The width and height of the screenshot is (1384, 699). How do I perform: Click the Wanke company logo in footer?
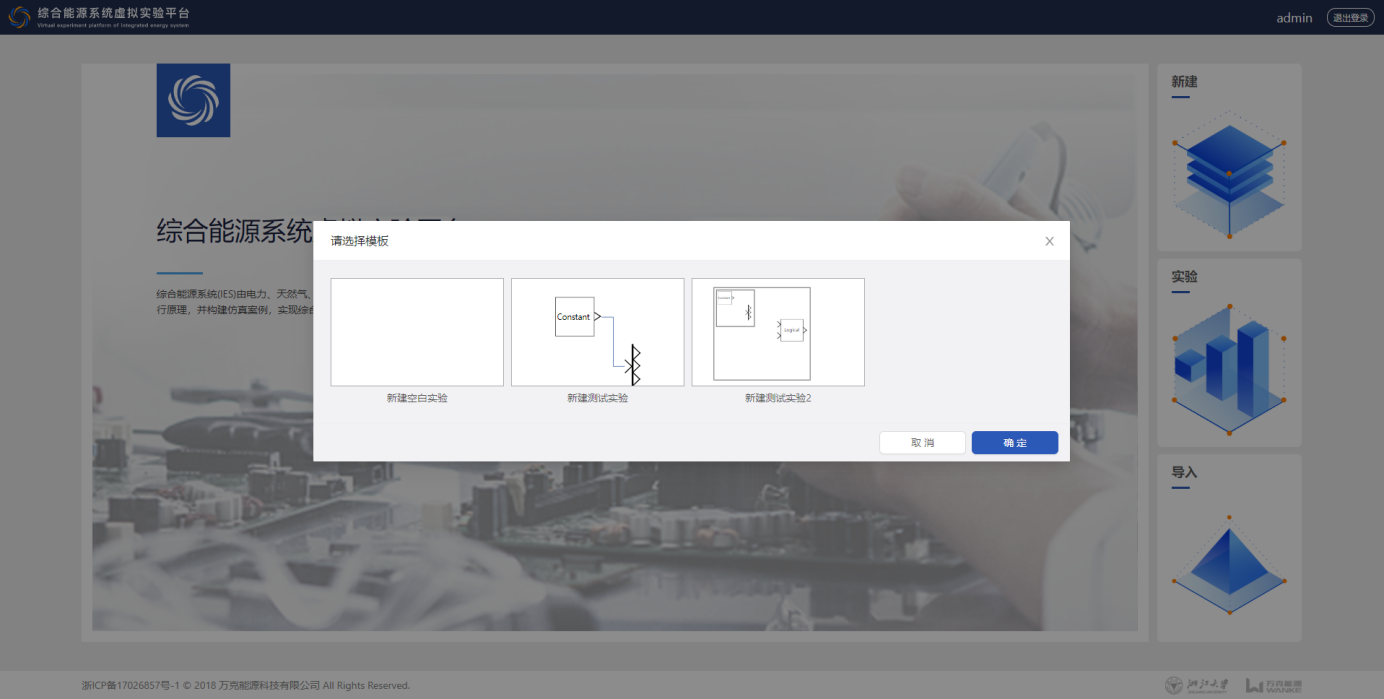coord(1273,685)
